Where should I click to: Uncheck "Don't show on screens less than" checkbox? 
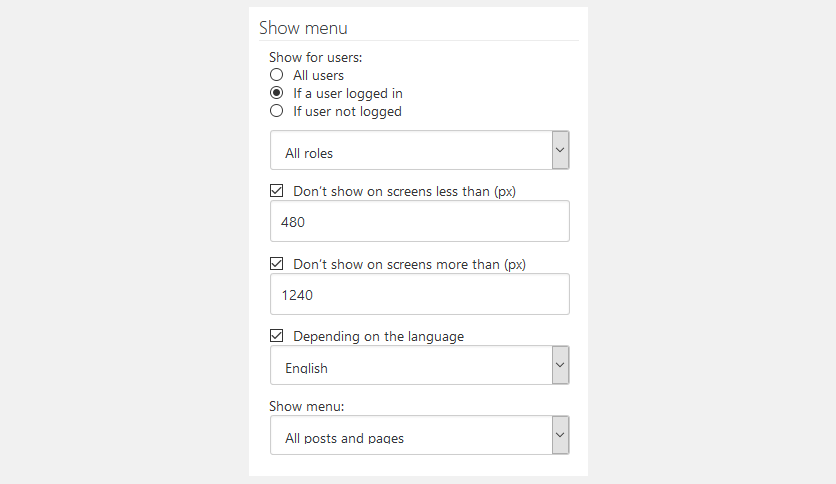coord(277,190)
